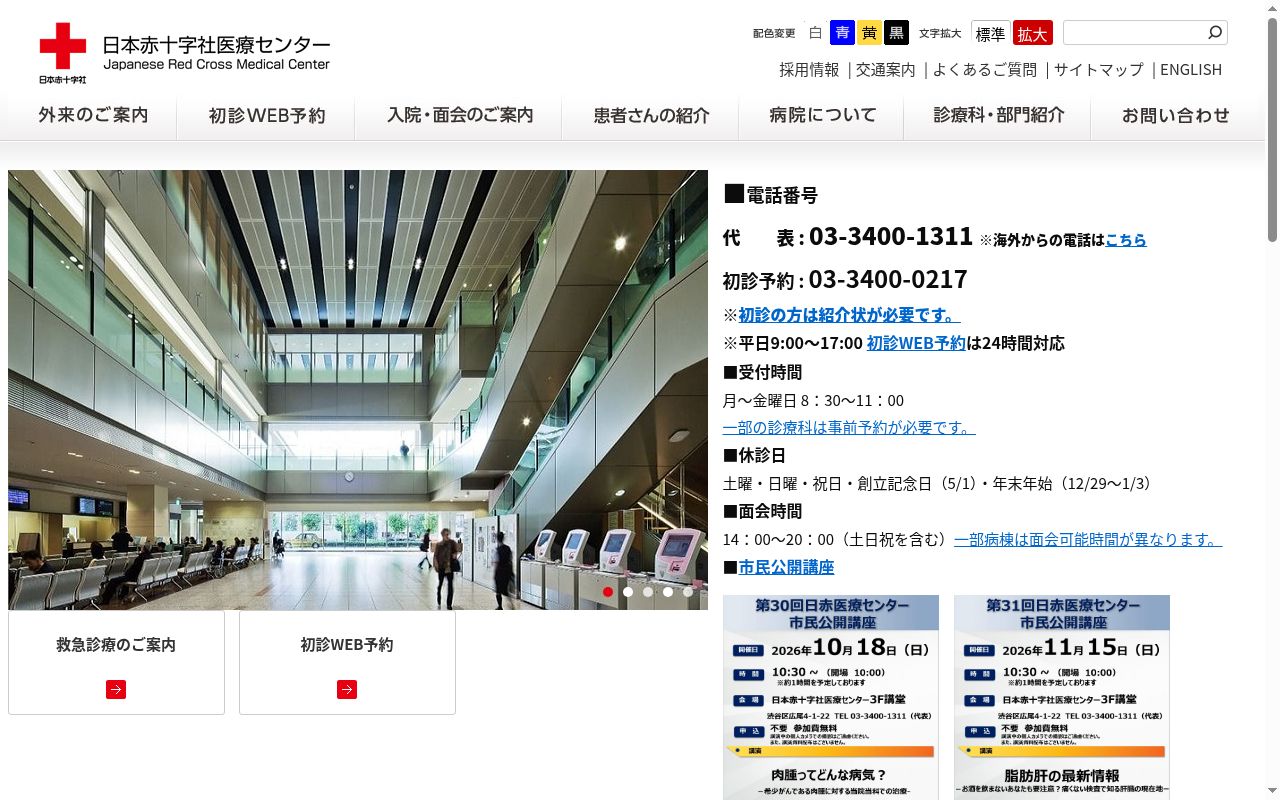This screenshot has width=1280, height=800.
Task: Open 第31回 November 15 lecture flyer
Action: click(1062, 697)
